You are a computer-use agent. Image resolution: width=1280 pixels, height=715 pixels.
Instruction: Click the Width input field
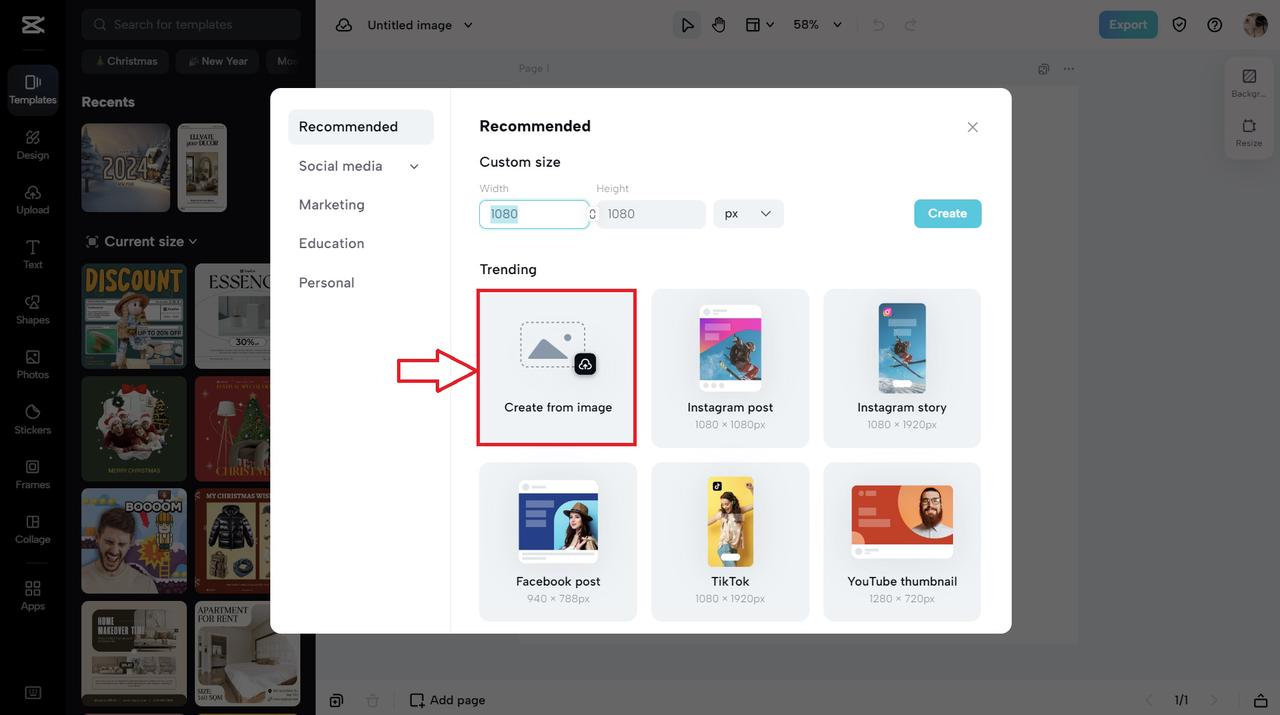[x=534, y=214]
